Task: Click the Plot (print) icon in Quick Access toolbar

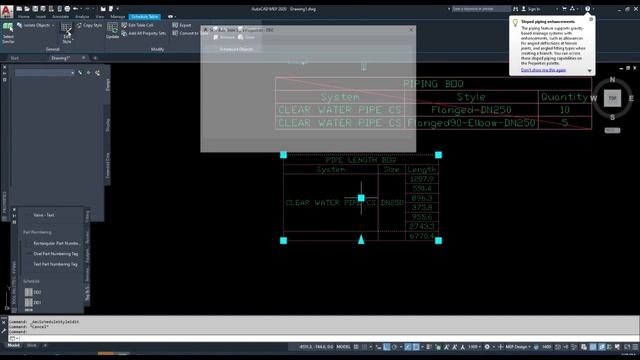Action: [x=67, y=9]
